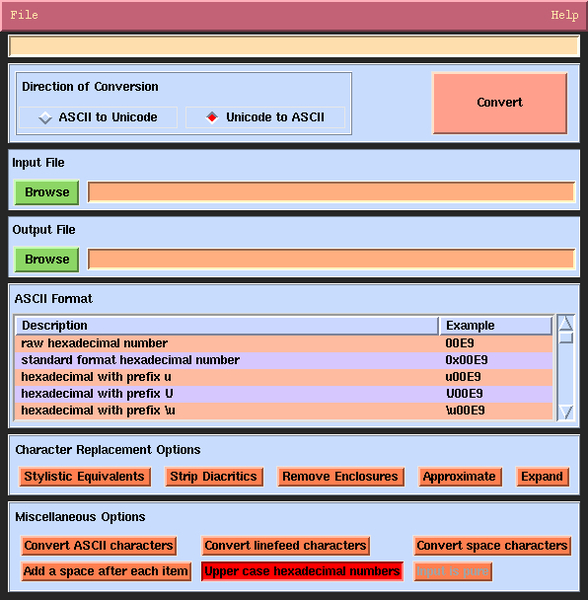
Task: Toggle Add a space after each item
Action: (106, 571)
